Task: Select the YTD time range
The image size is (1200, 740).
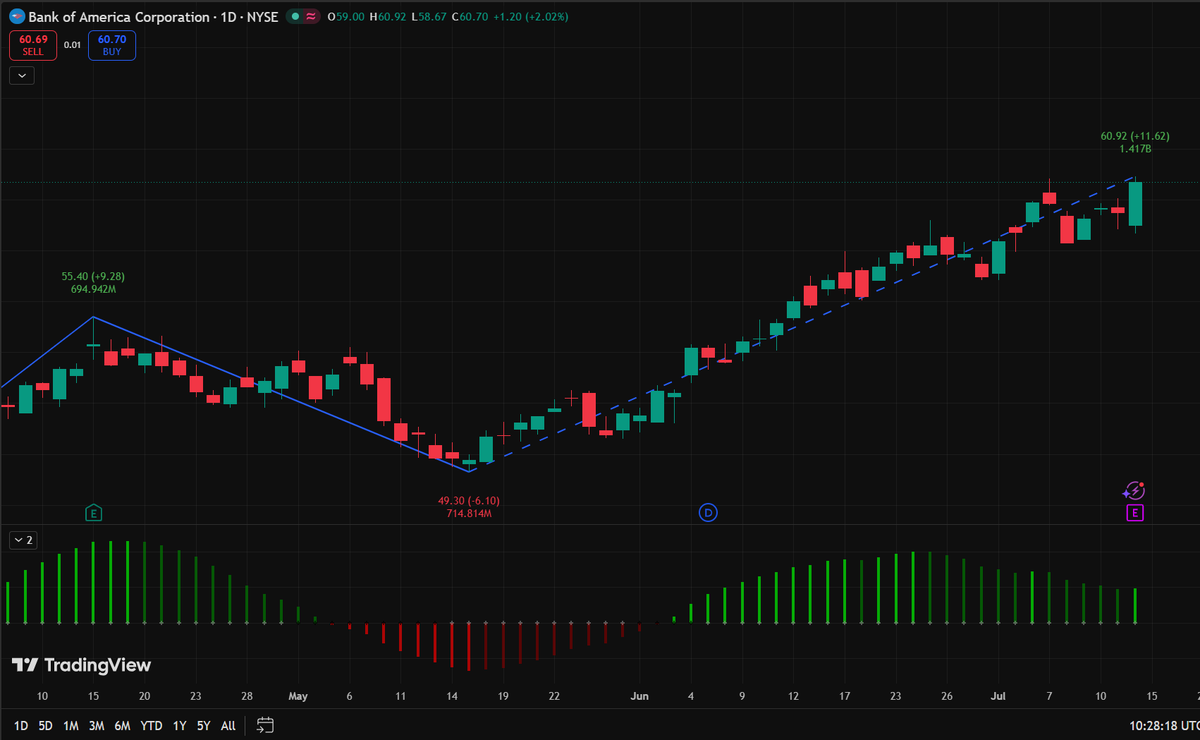Action: [x=151, y=725]
